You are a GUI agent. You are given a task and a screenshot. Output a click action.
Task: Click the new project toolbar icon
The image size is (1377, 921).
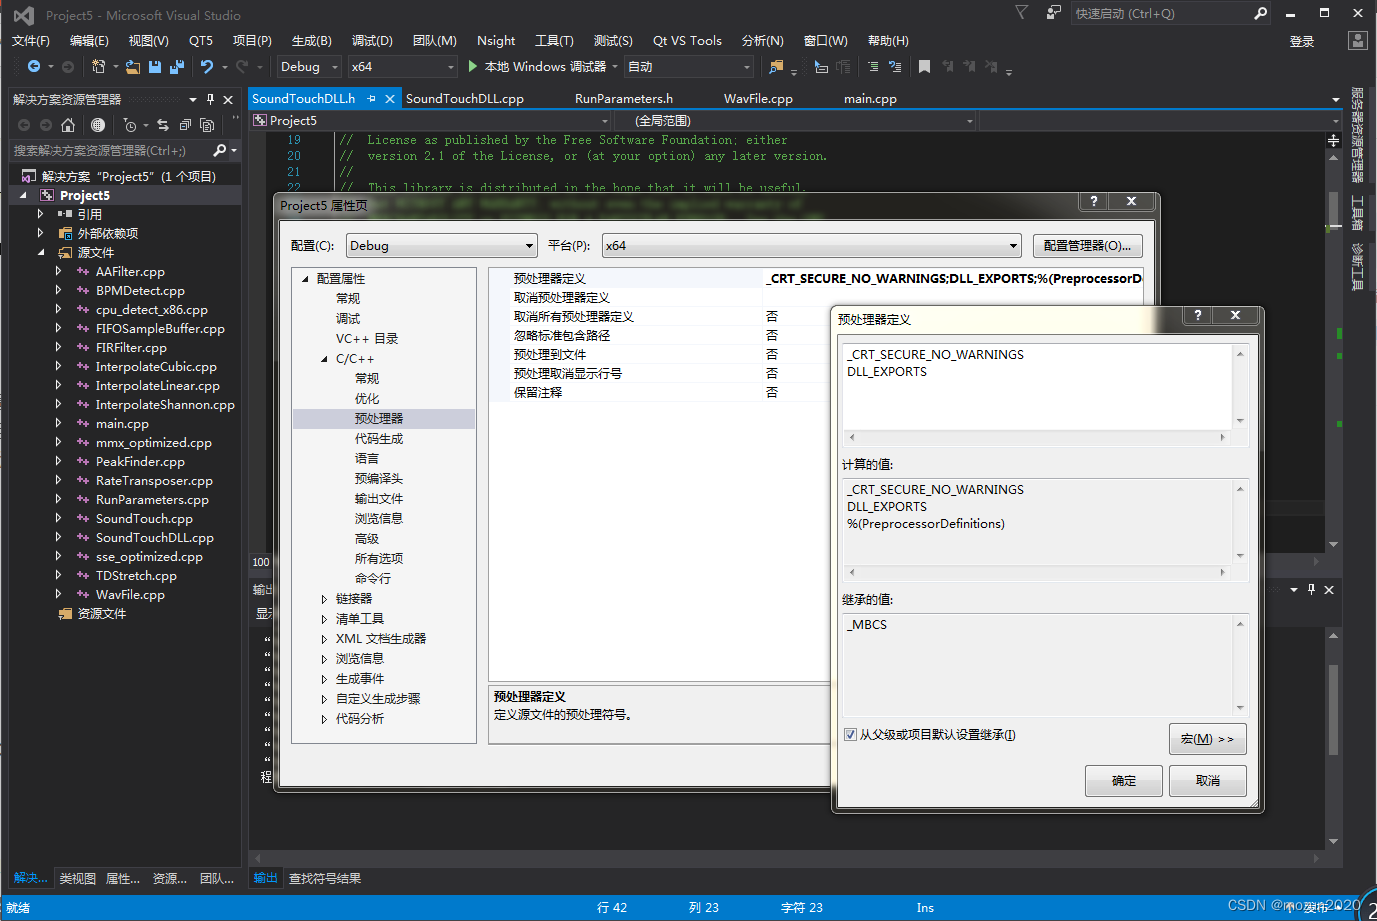(98, 67)
